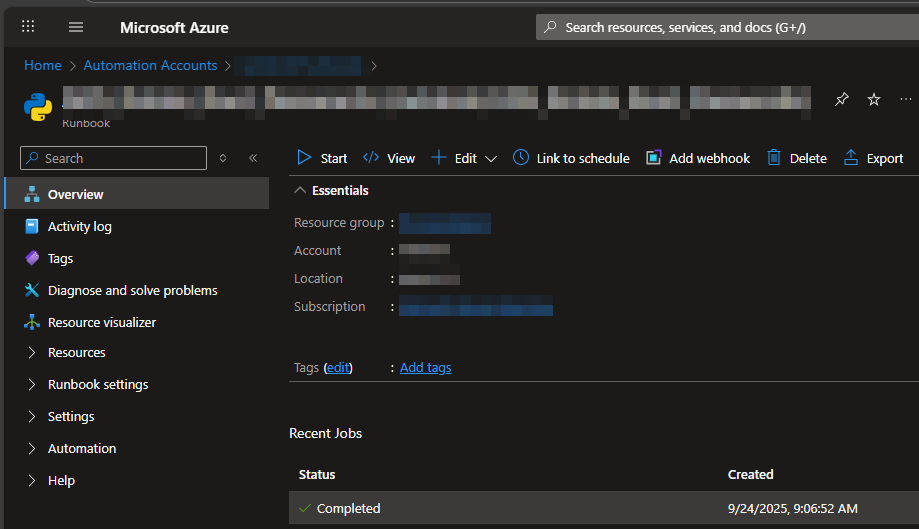Click the Tags edit link

point(338,367)
